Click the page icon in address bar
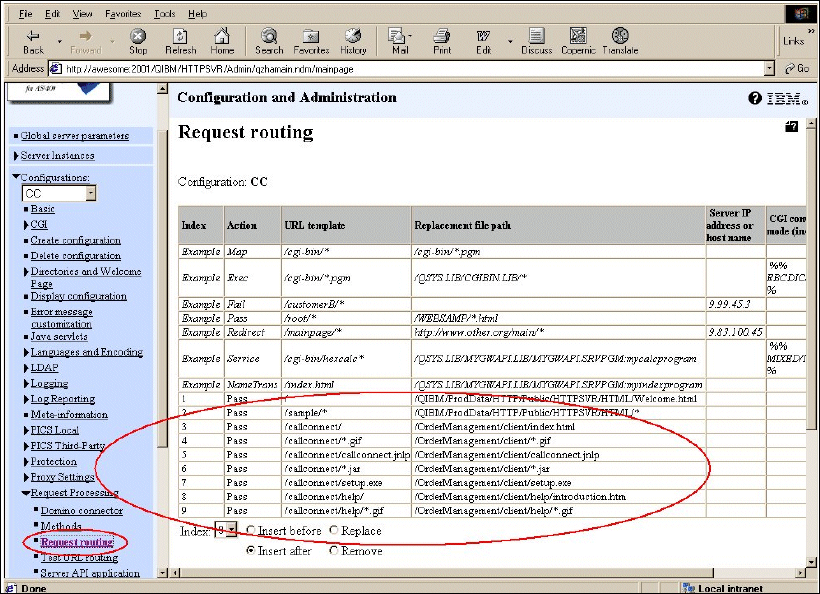 (55, 68)
